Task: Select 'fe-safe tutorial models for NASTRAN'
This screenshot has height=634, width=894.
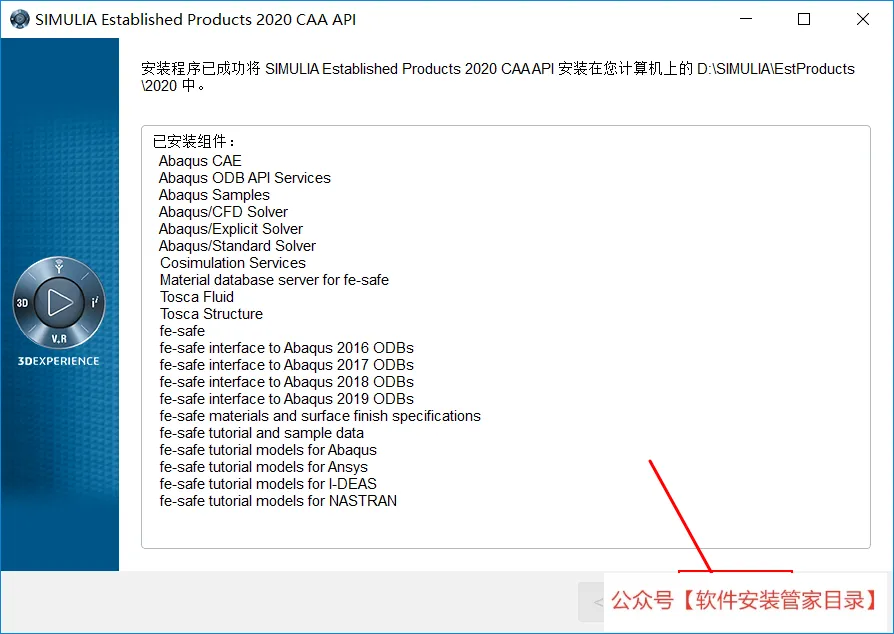Action: [x=278, y=501]
